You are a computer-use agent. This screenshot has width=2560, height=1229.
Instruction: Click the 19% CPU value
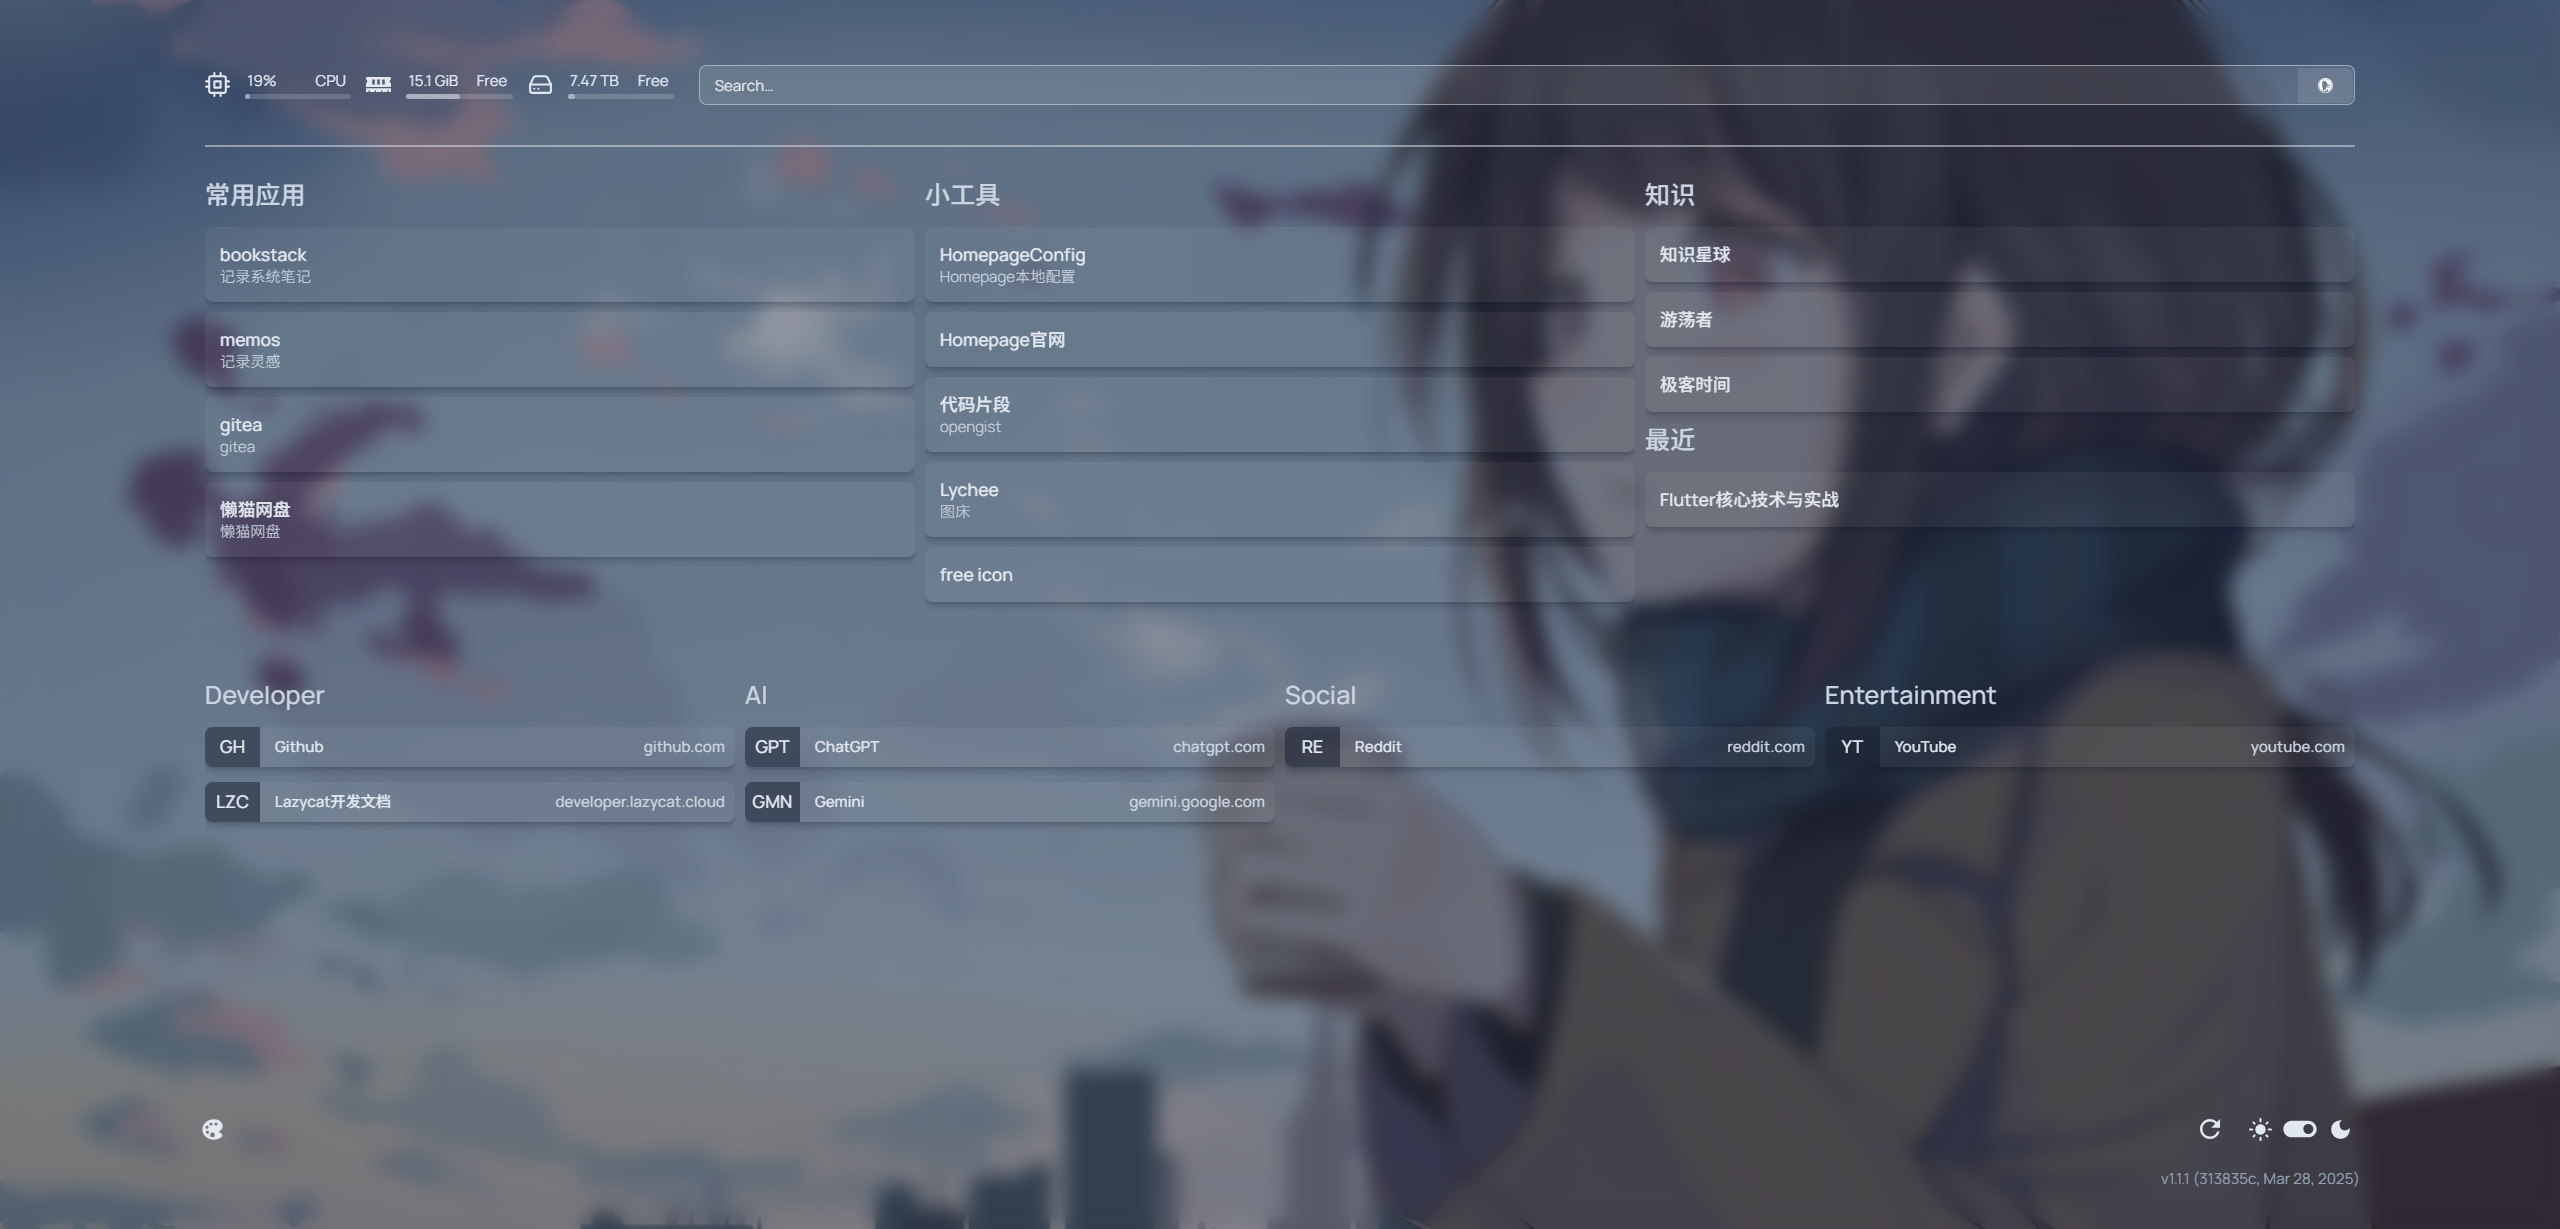click(x=262, y=81)
